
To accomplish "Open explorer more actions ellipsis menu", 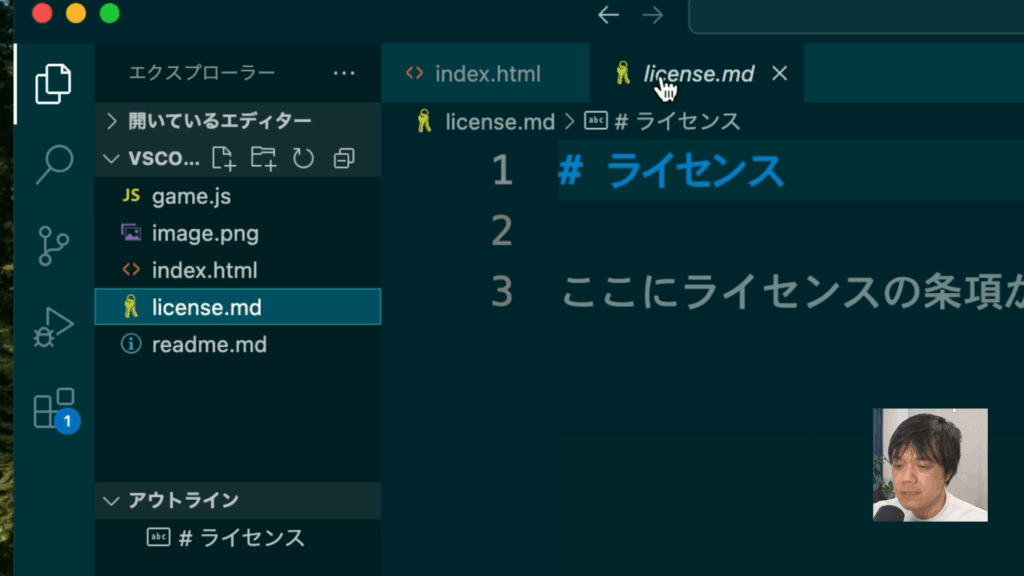I will pyautogui.click(x=343, y=73).
